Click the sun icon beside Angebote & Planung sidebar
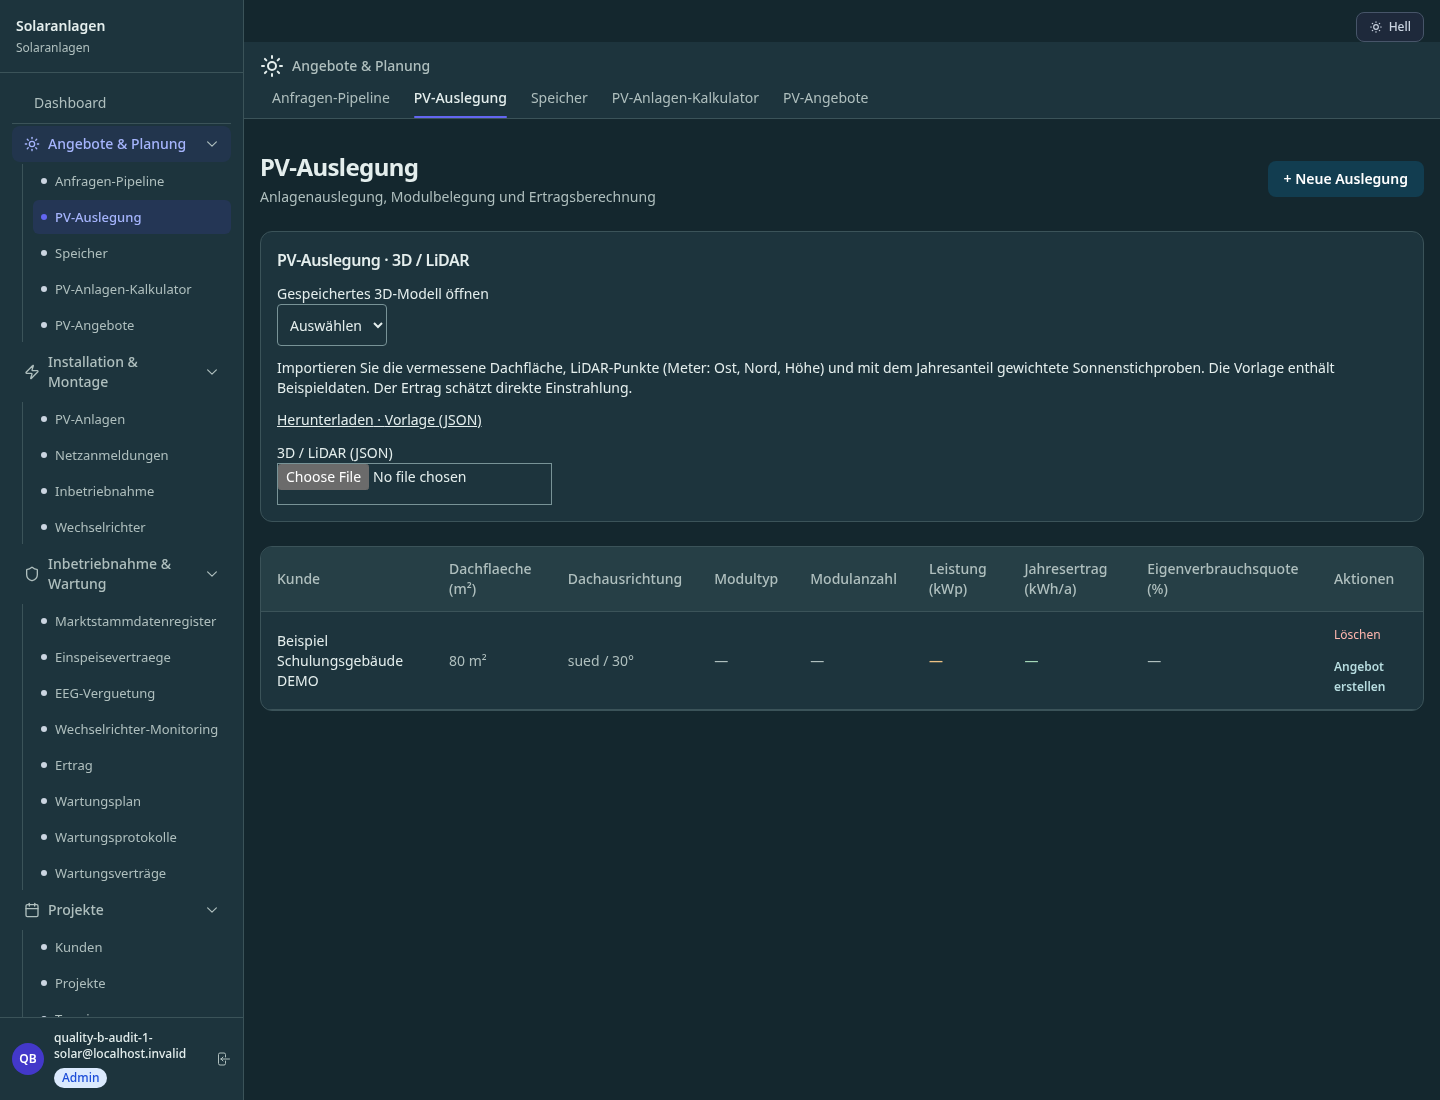 click(x=32, y=144)
